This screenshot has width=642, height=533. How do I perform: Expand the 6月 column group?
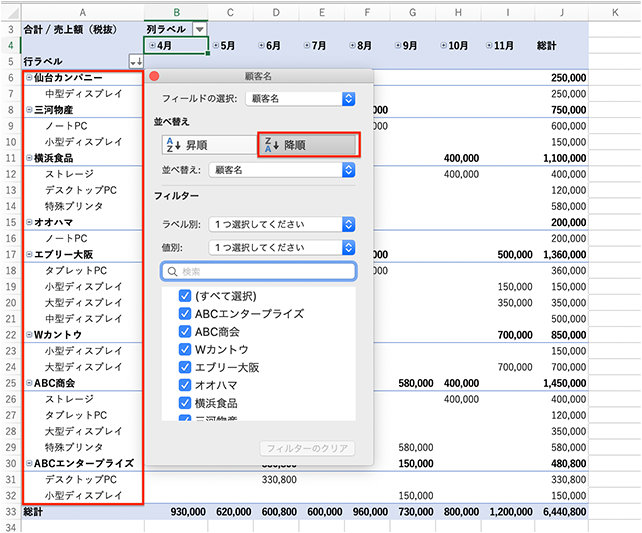click(261, 45)
